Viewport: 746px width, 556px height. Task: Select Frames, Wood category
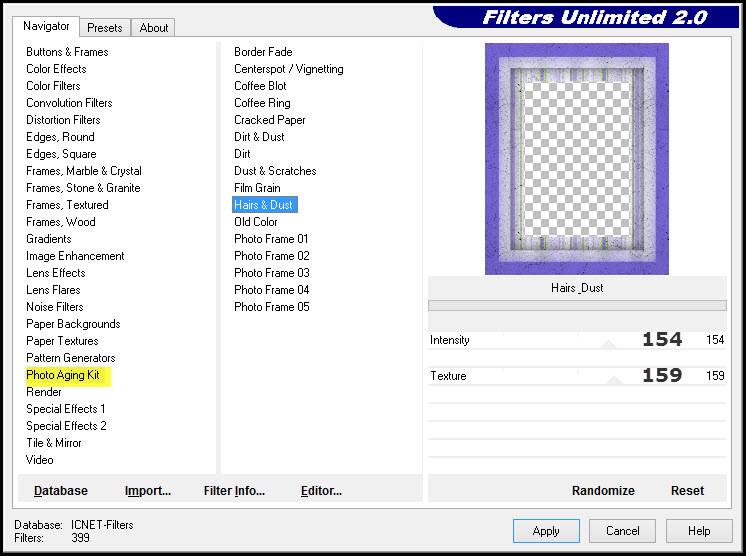coord(61,222)
